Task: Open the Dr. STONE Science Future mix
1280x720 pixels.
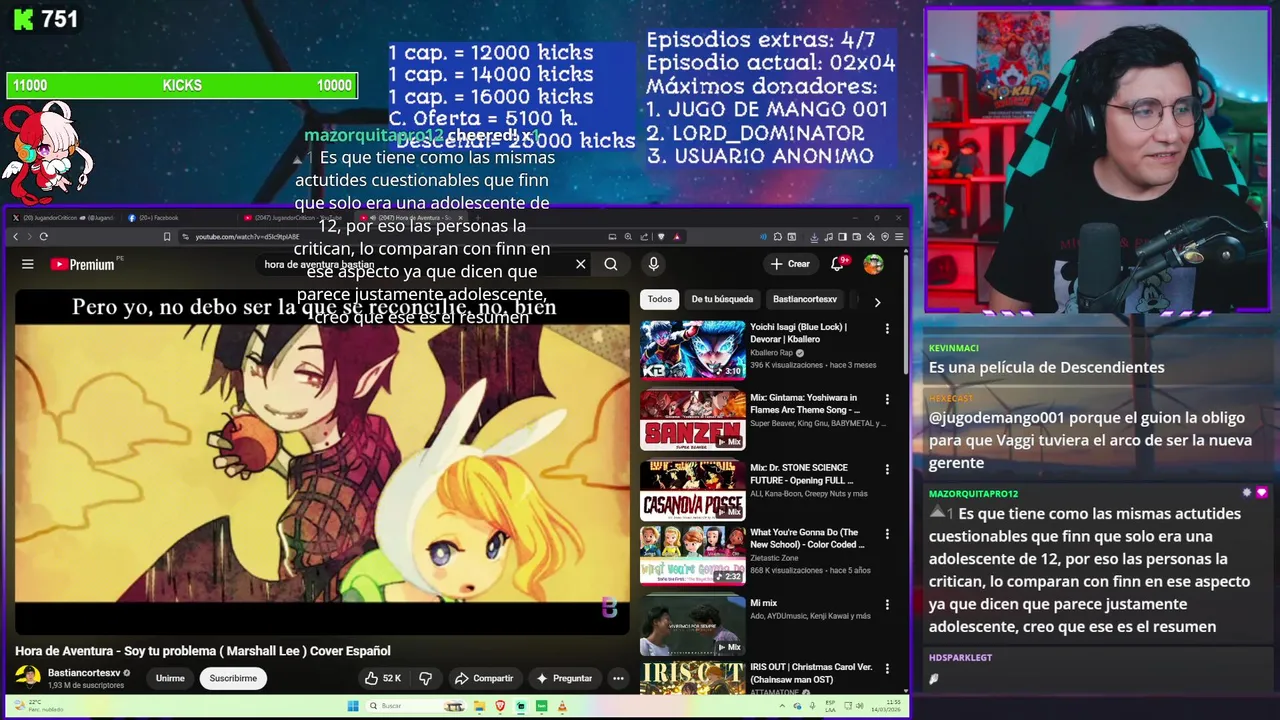Action: tap(692, 489)
